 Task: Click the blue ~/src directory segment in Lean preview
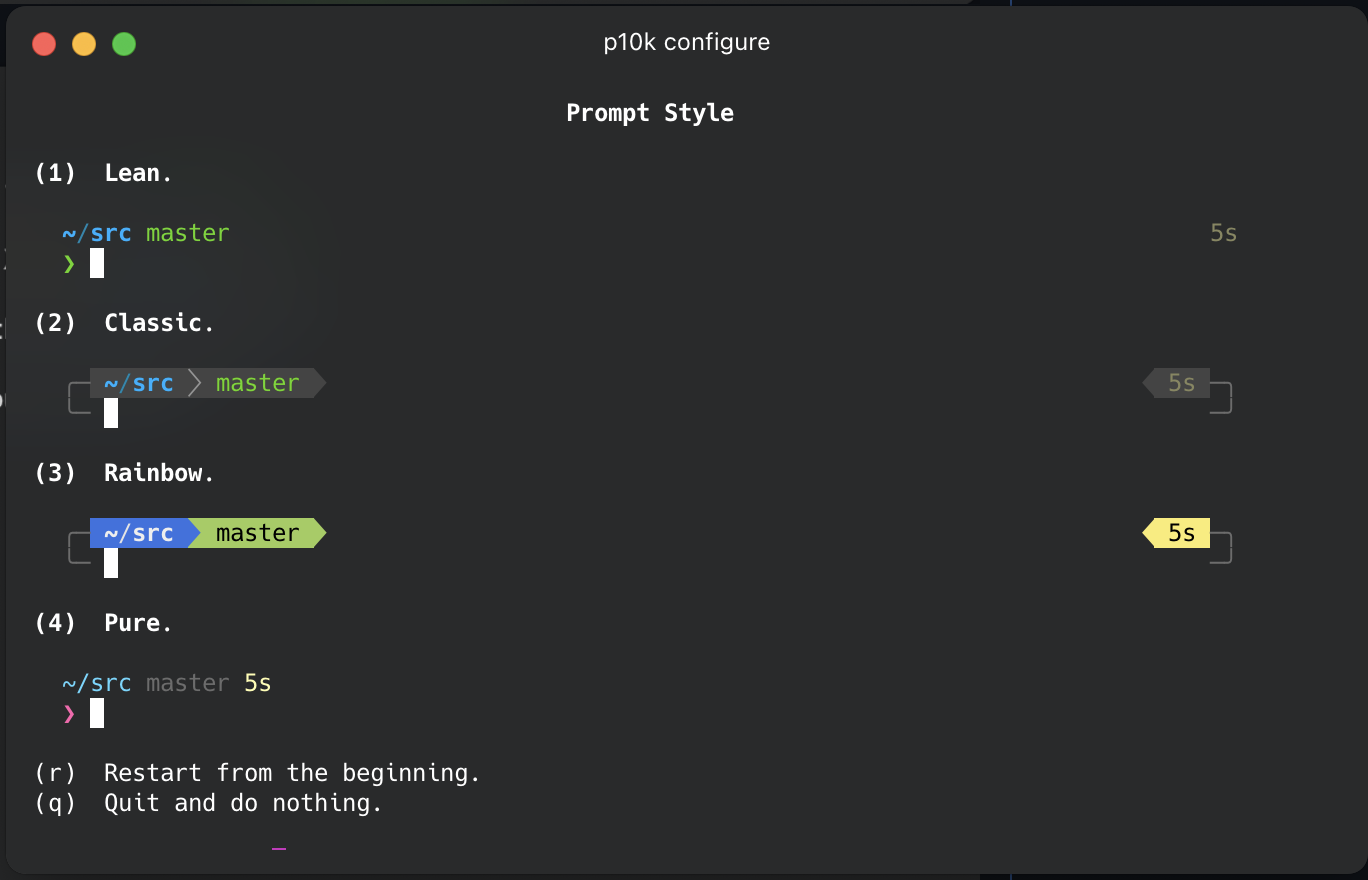pyautogui.click(x=96, y=232)
